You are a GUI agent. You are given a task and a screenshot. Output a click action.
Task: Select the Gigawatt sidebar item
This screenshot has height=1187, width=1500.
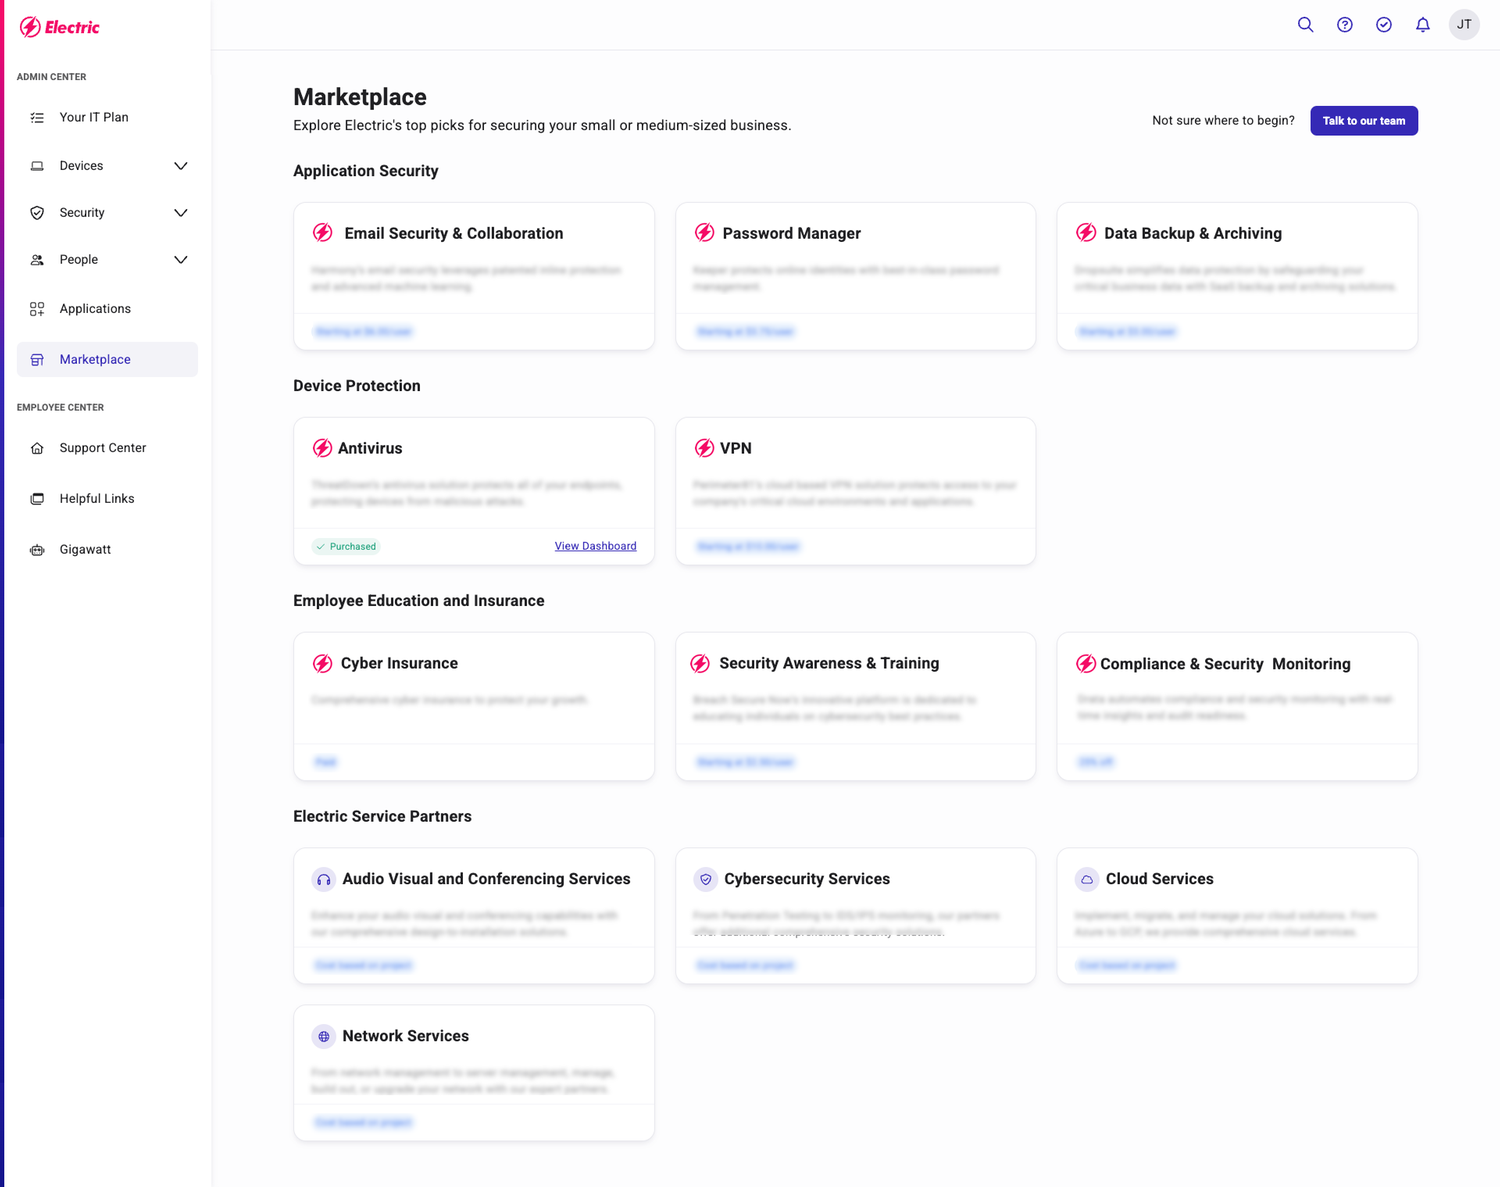point(85,550)
